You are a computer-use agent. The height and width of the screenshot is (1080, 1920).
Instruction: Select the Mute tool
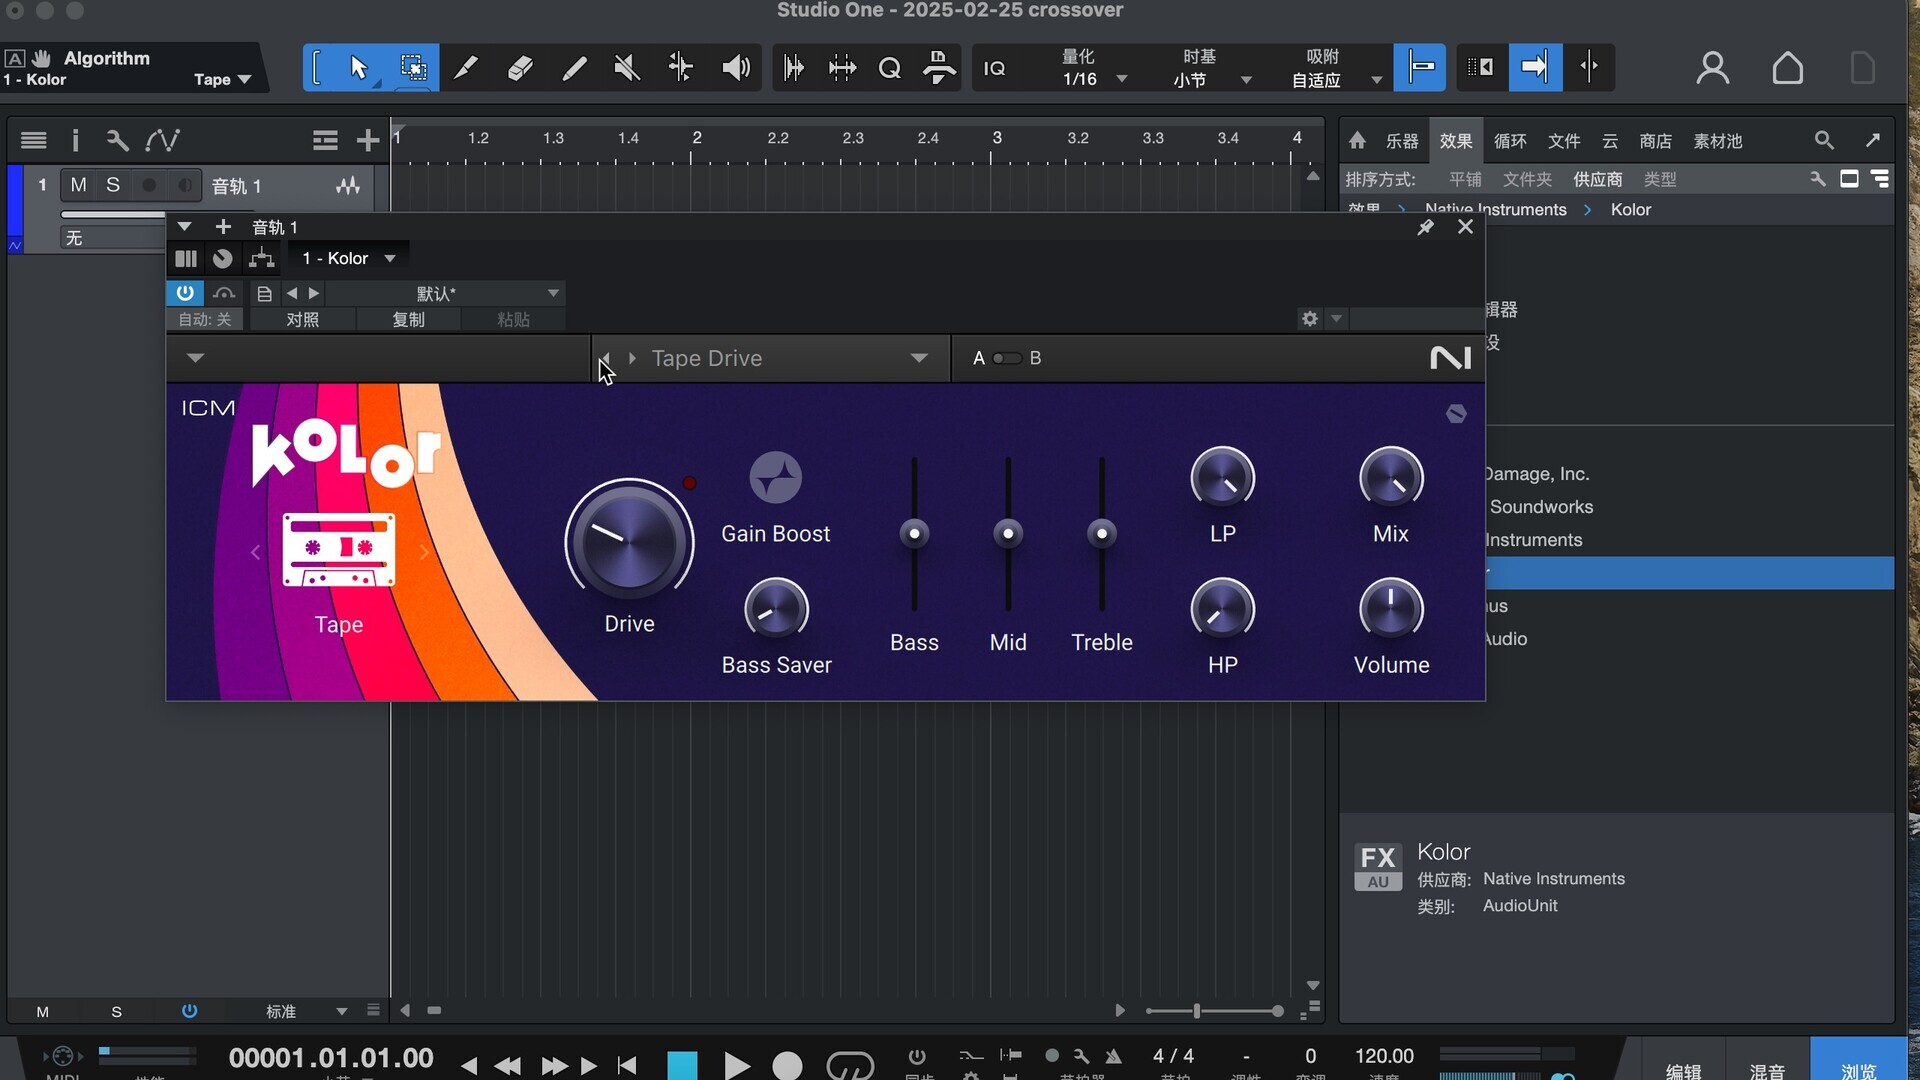627,68
